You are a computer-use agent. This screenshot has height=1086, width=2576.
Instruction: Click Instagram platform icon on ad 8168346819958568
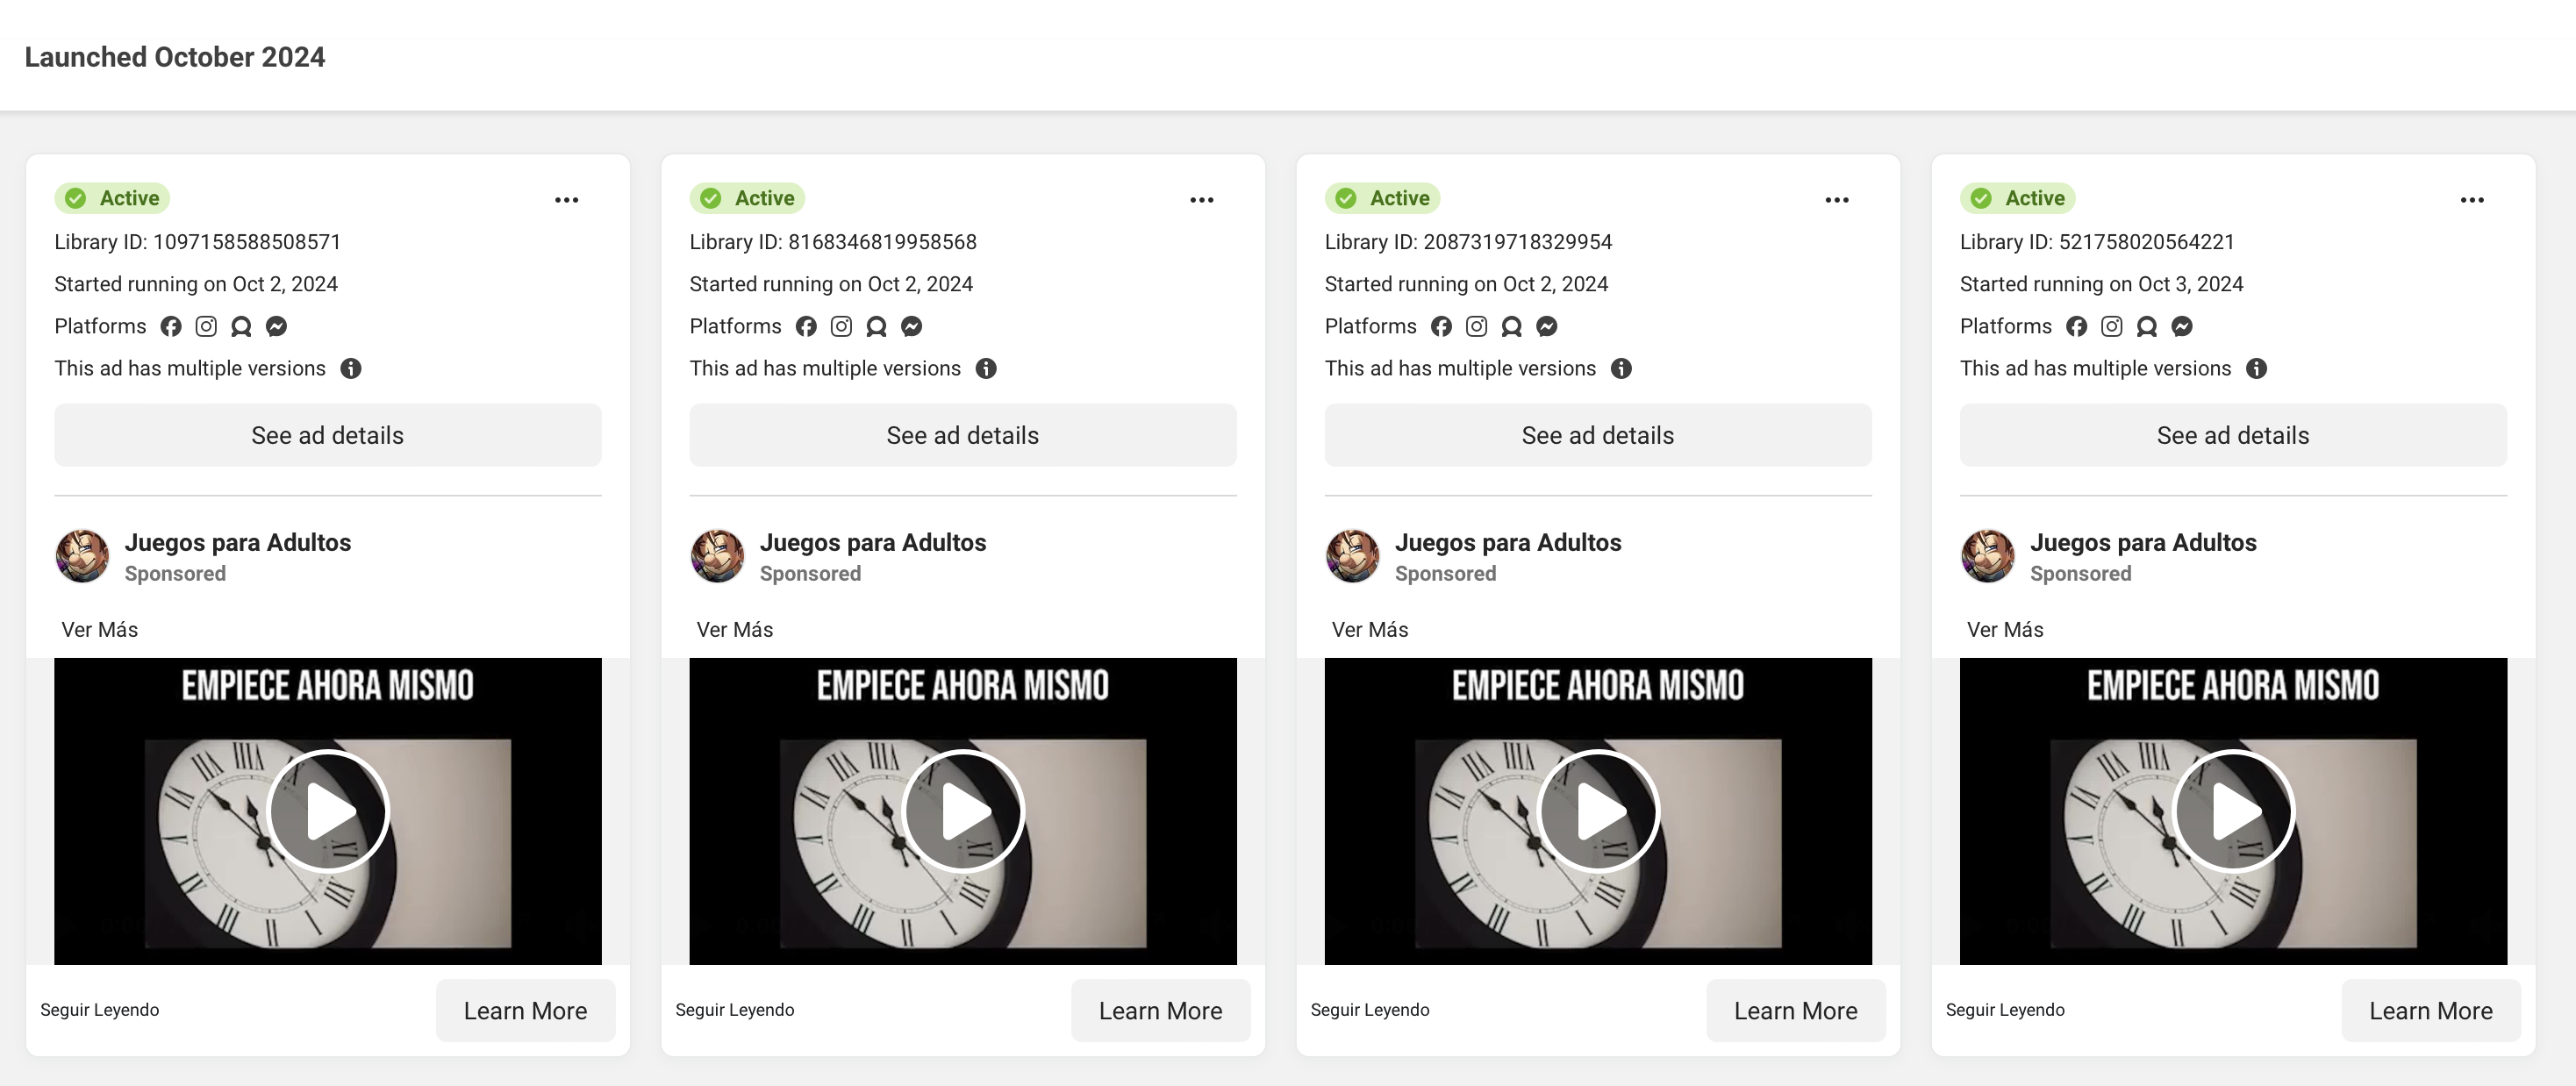click(x=841, y=326)
